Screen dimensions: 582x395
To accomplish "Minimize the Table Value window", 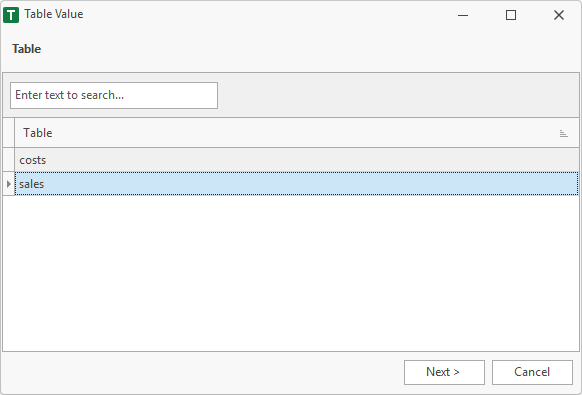I will [463, 15].
